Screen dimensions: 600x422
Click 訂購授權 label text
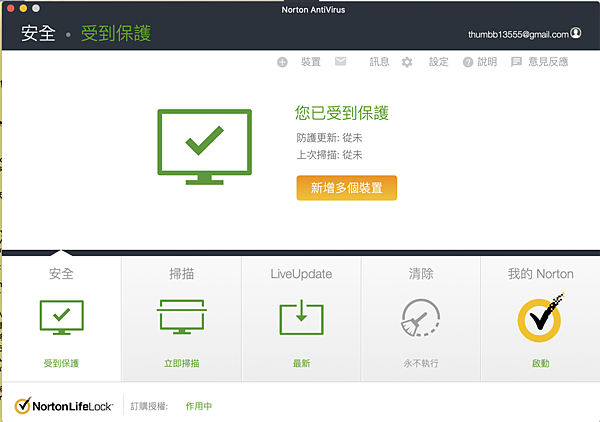[x=149, y=406]
